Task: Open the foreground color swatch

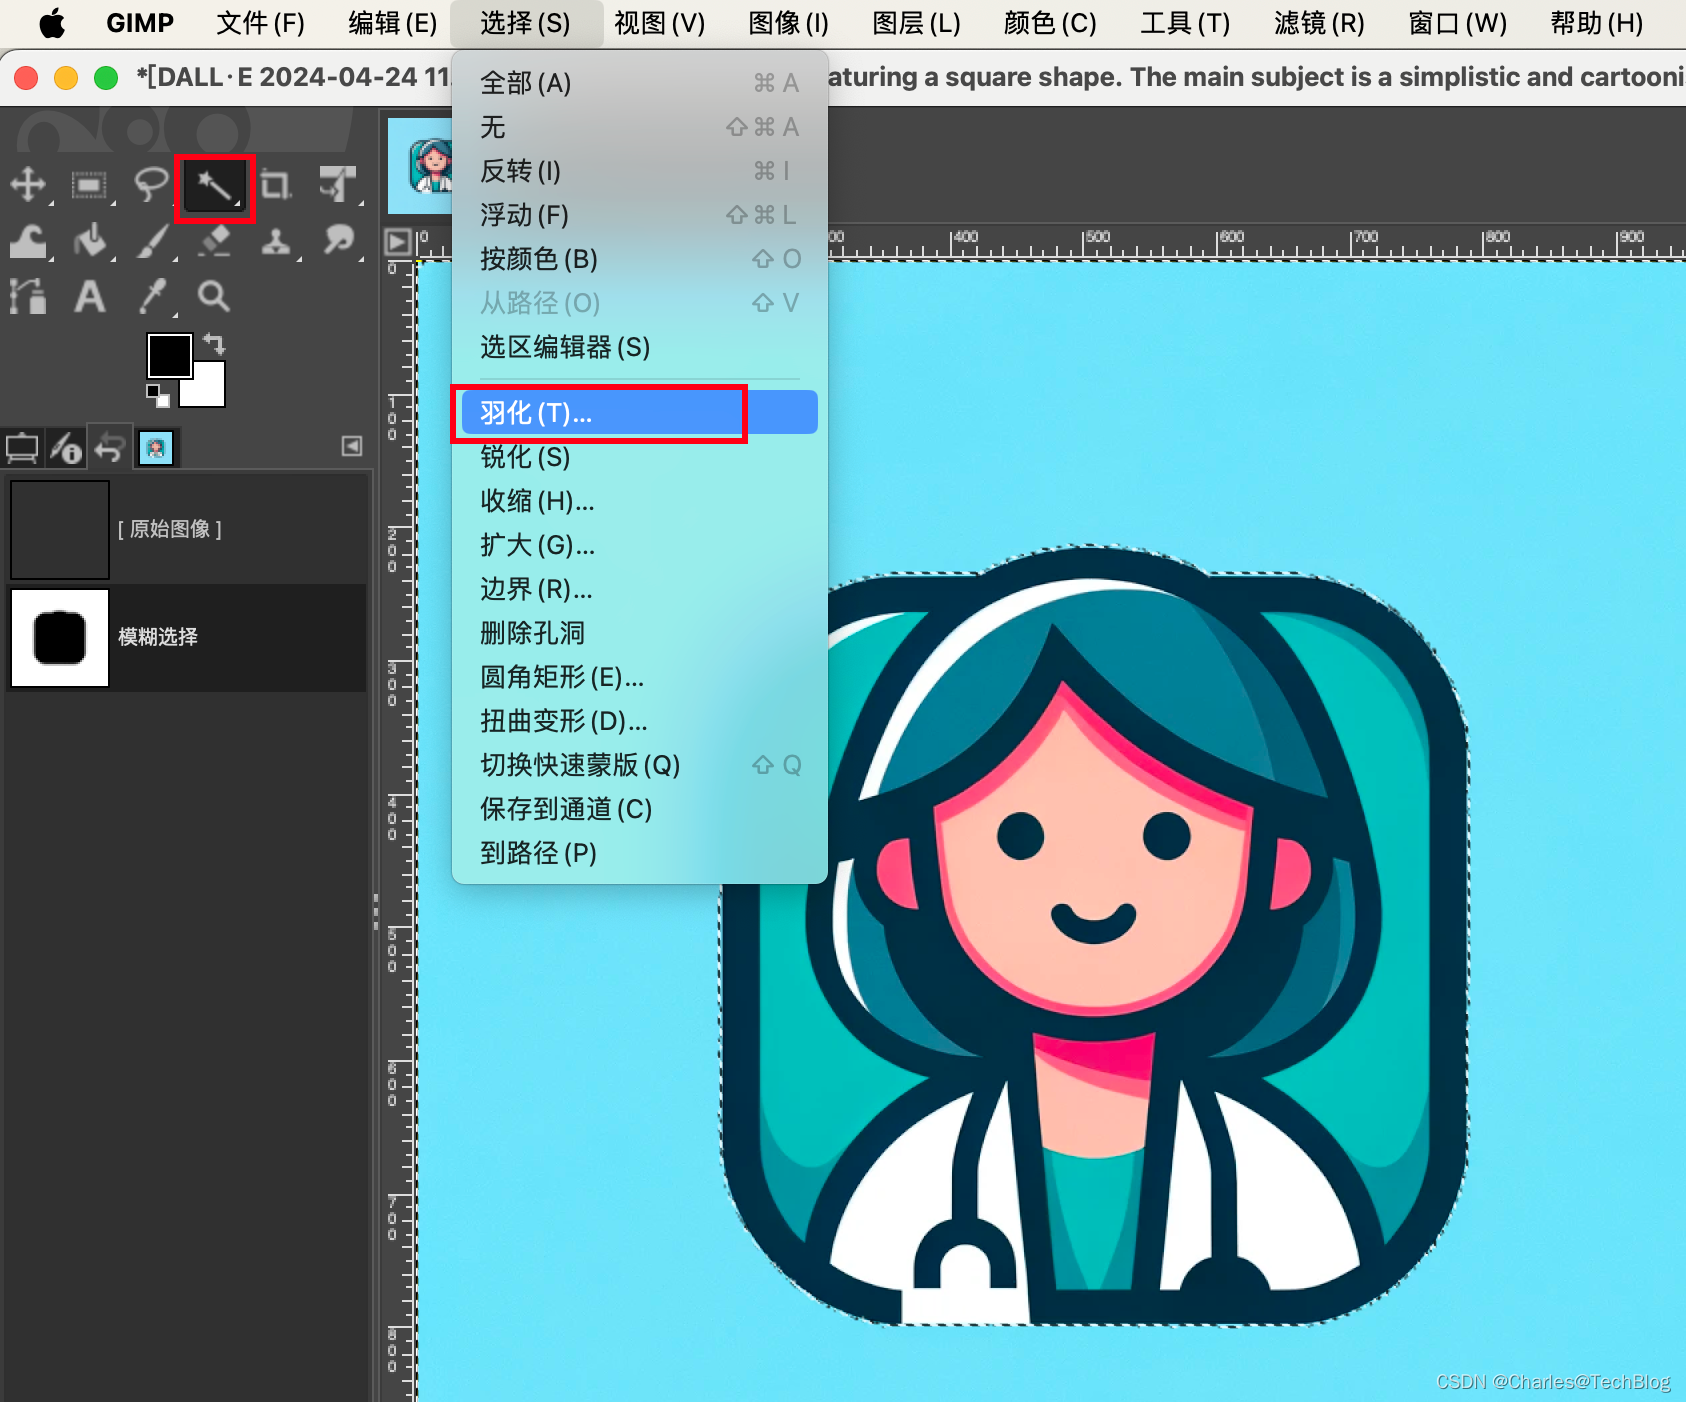Action: 170,355
